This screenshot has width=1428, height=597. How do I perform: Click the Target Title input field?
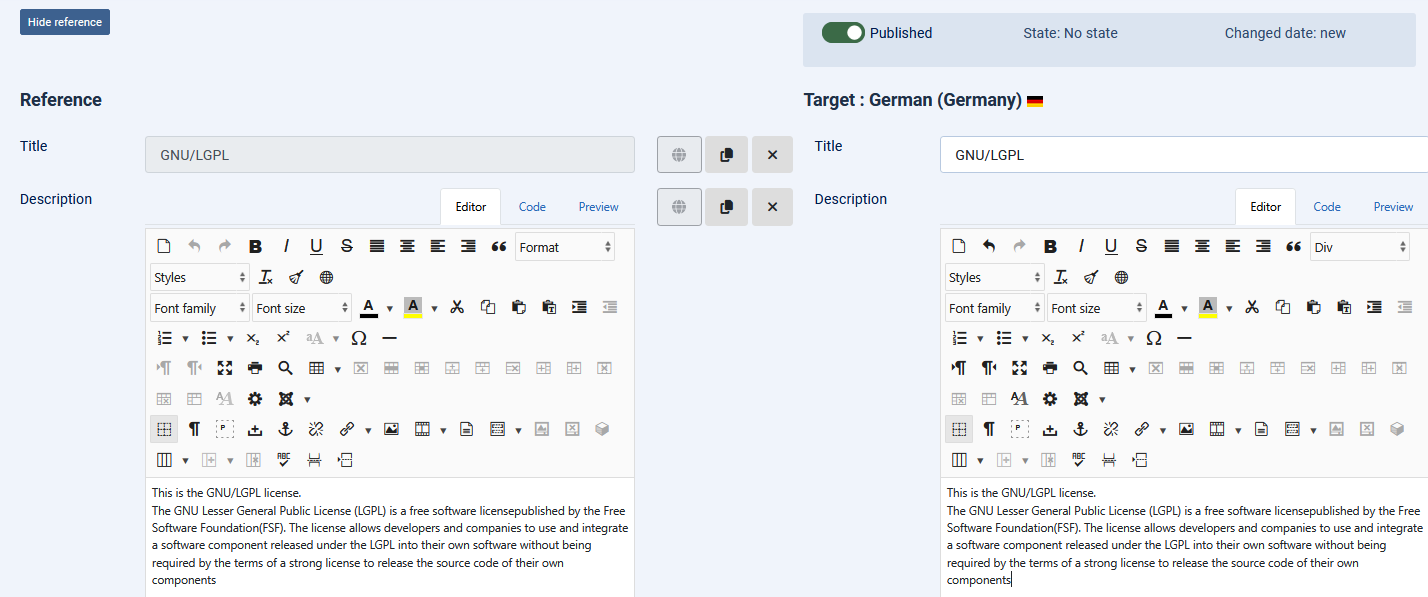click(1180, 155)
